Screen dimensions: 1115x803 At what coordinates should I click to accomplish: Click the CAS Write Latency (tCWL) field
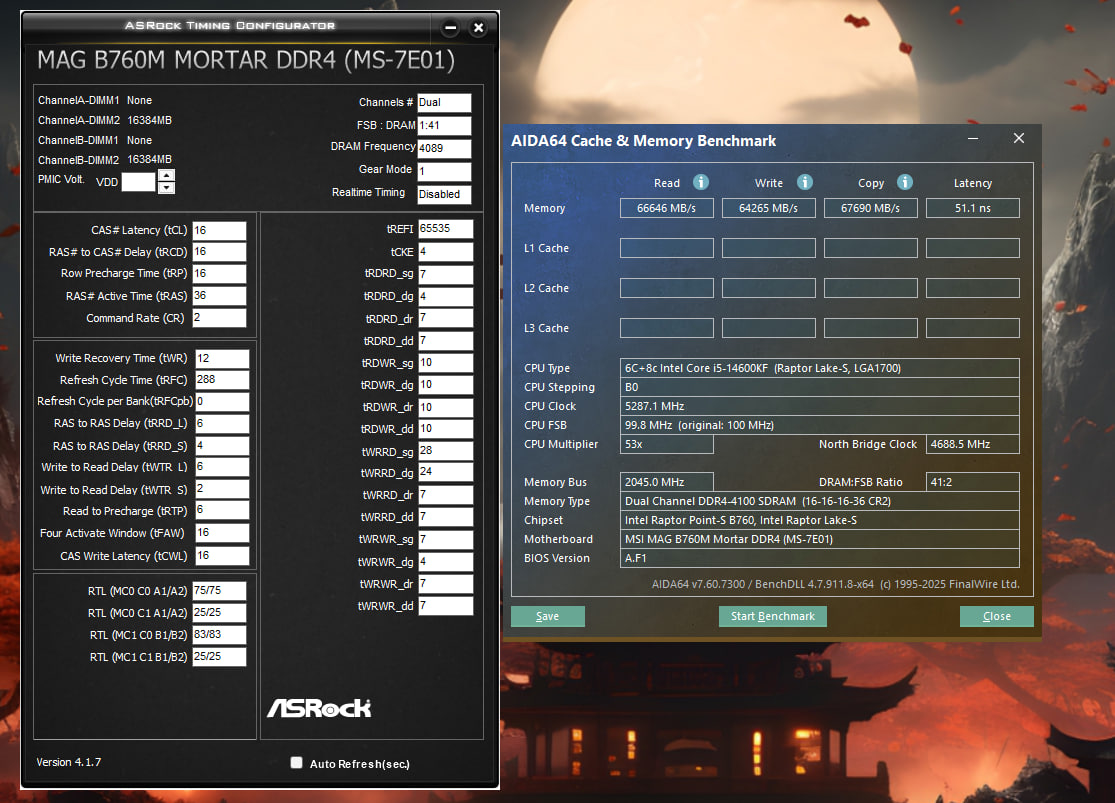222,555
